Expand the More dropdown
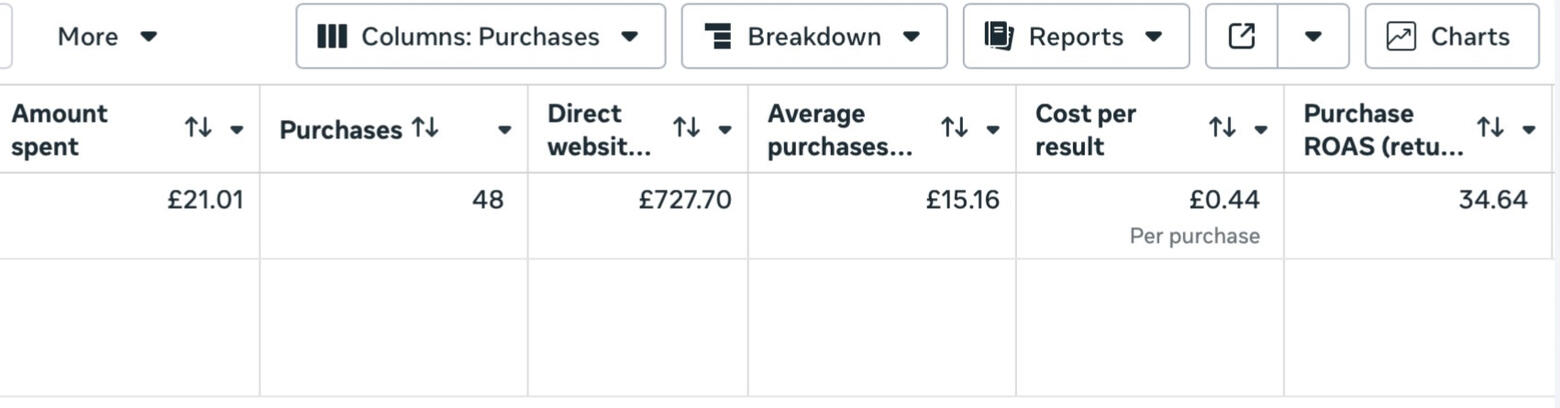The height and width of the screenshot is (408, 1560). (108, 37)
